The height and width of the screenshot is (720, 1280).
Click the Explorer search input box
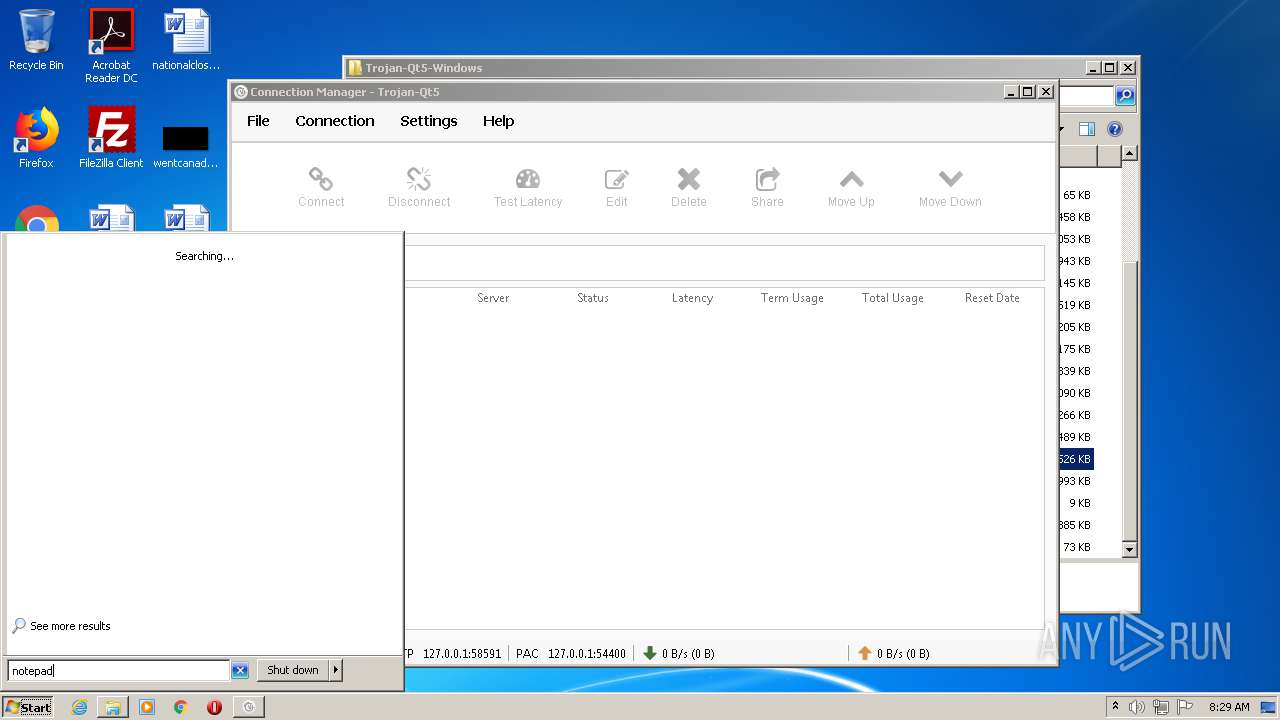[1086, 96]
